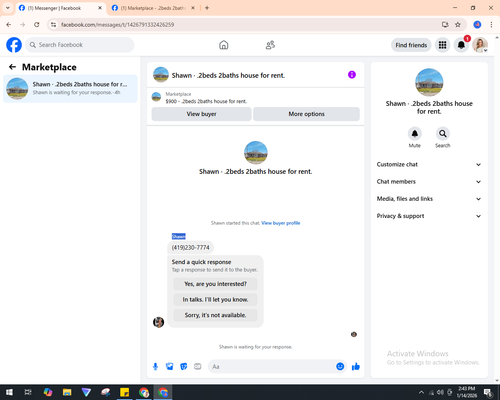Image resolution: width=500 pixels, height=400 pixels.
Task: Expand Media, files and links section
Action: pos(429,199)
